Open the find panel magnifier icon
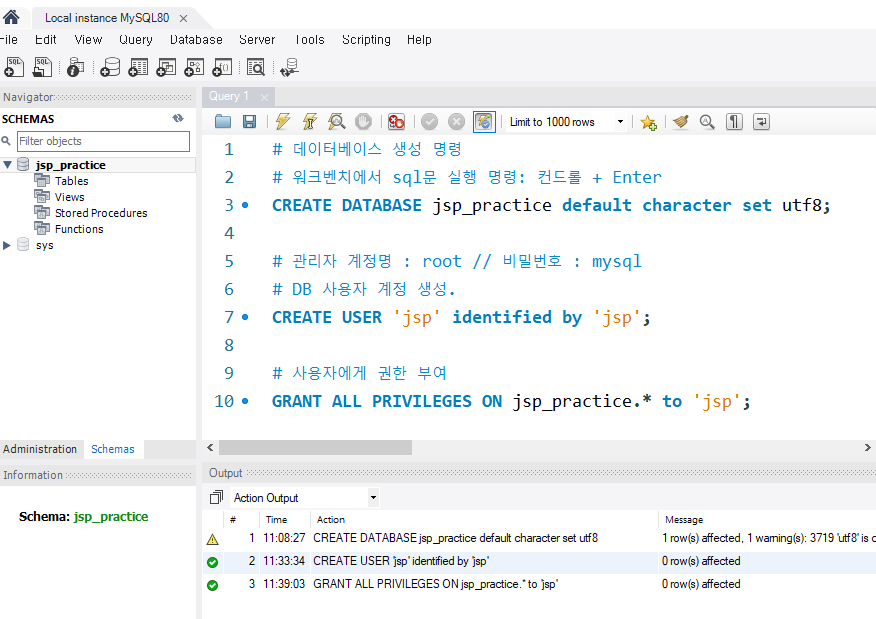Viewport: 876px width, 619px height. pos(707,121)
